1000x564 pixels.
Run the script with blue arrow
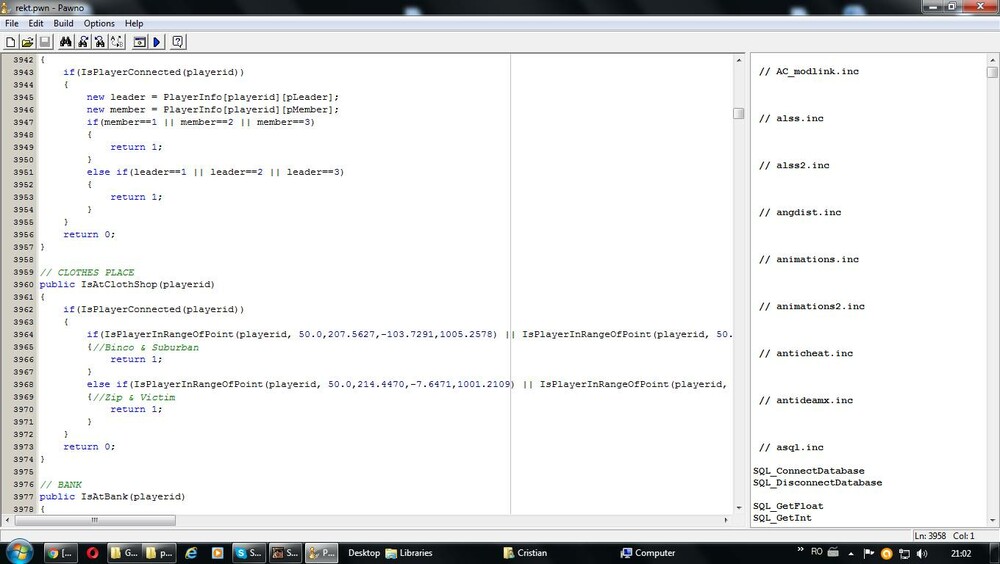[x=157, y=42]
